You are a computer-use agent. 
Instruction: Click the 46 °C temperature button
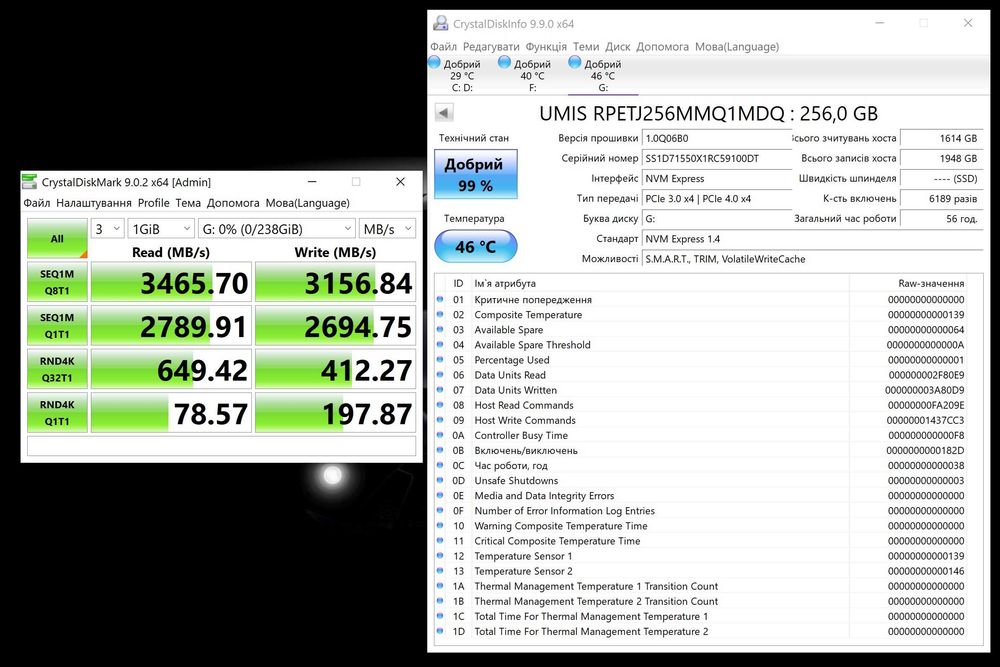pyautogui.click(x=475, y=247)
